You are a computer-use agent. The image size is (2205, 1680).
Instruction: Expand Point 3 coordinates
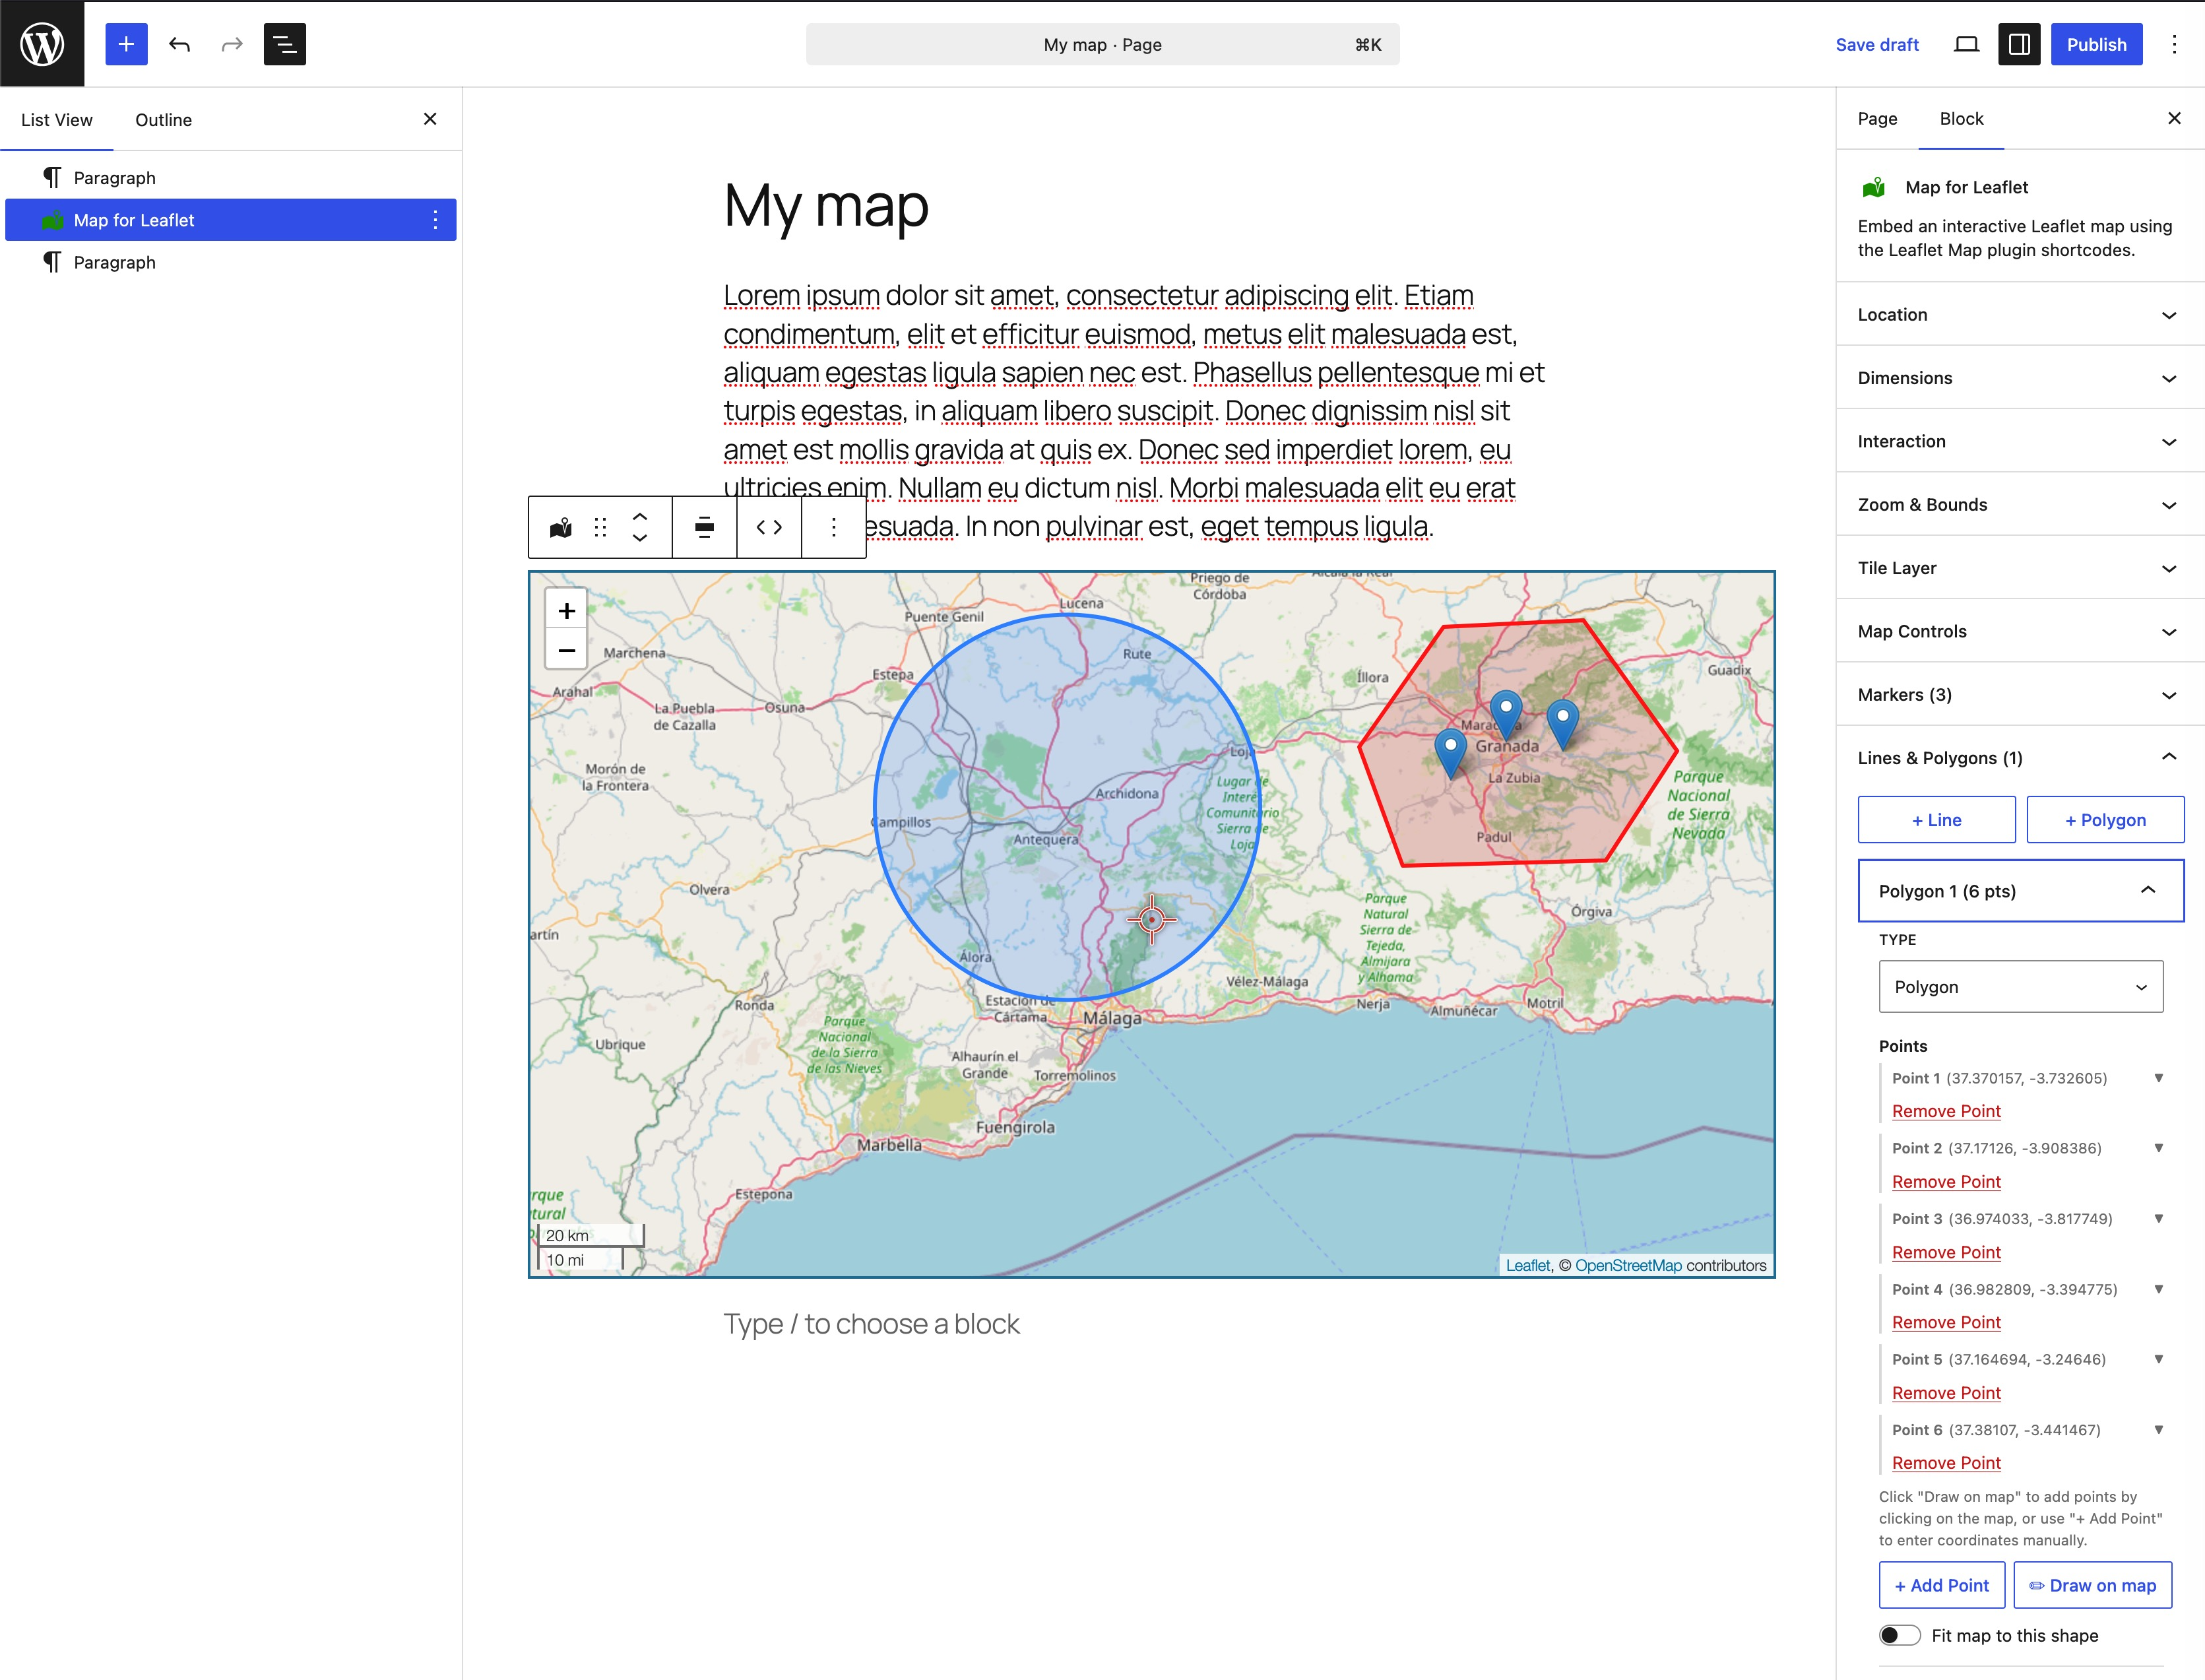coord(2158,1219)
